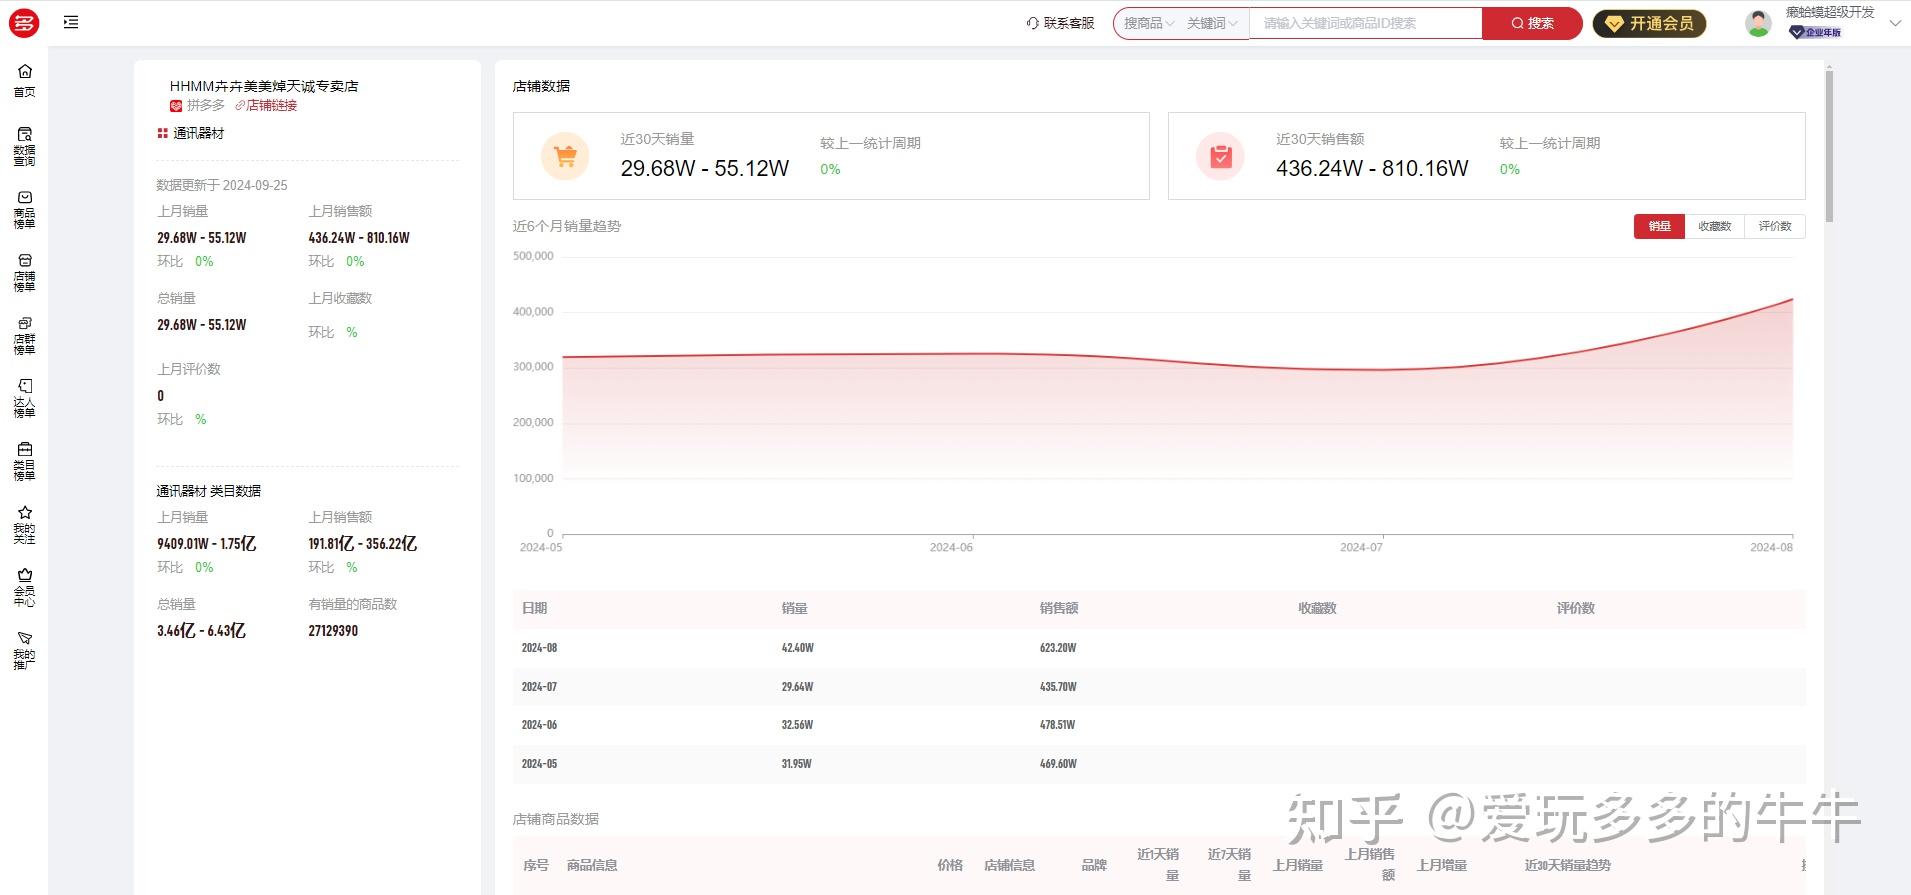Click the 2024-08 sales value 42.40W
This screenshot has width=1911, height=895.
pyautogui.click(x=797, y=648)
